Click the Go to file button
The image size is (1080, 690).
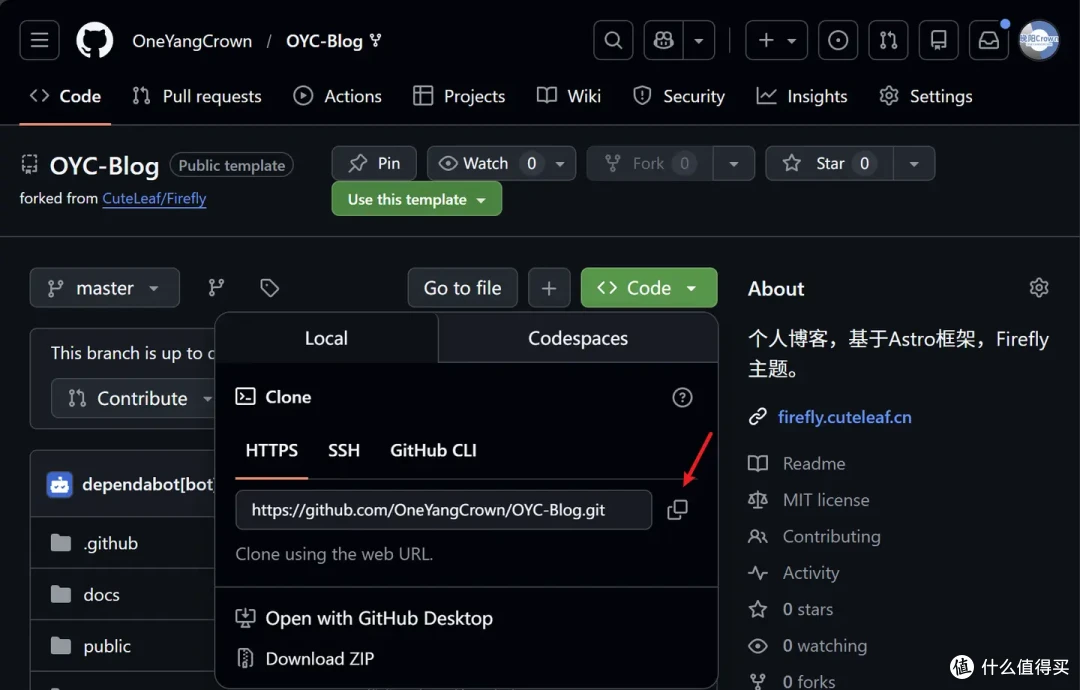click(x=462, y=288)
